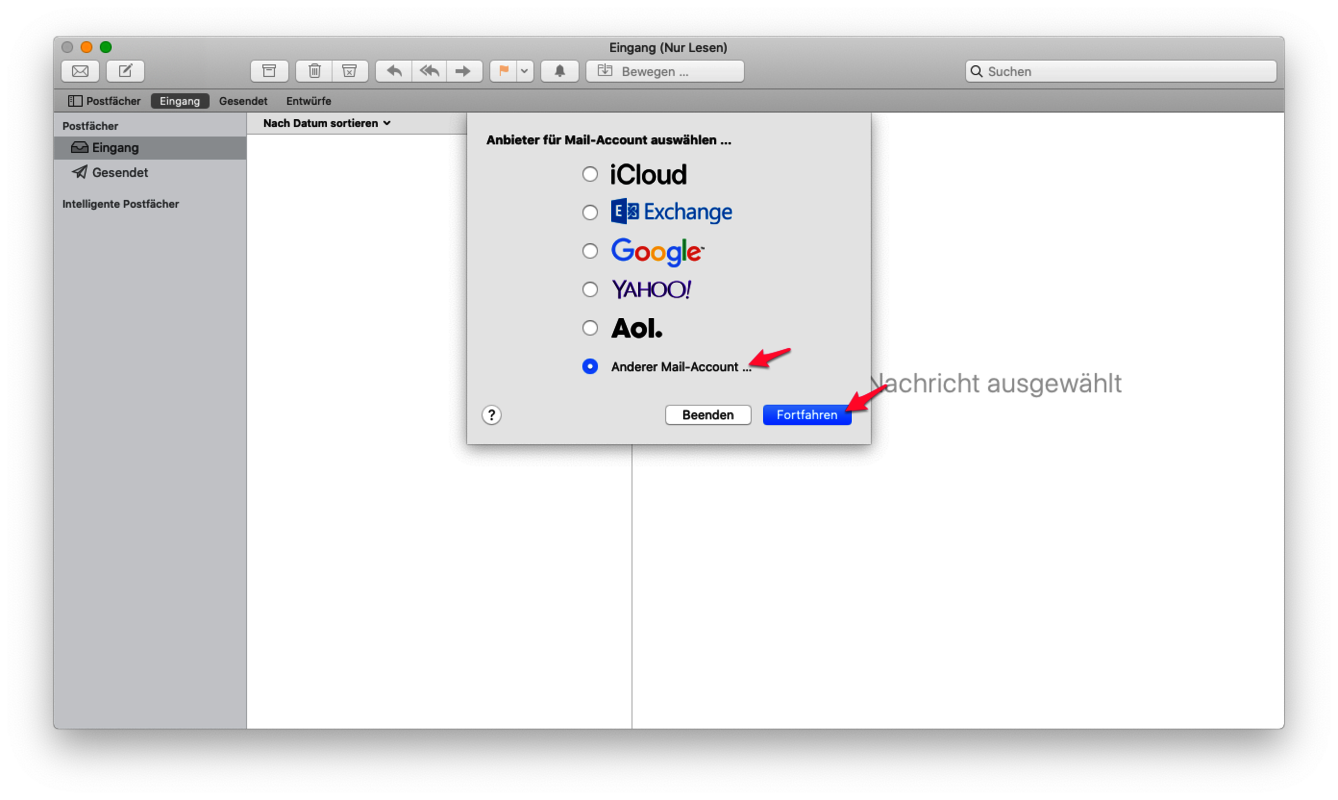The height and width of the screenshot is (800, 1338).
Task: Select the Anderer Mail-Account radio button
Action: pyautogui.click(x=590, y=367)
